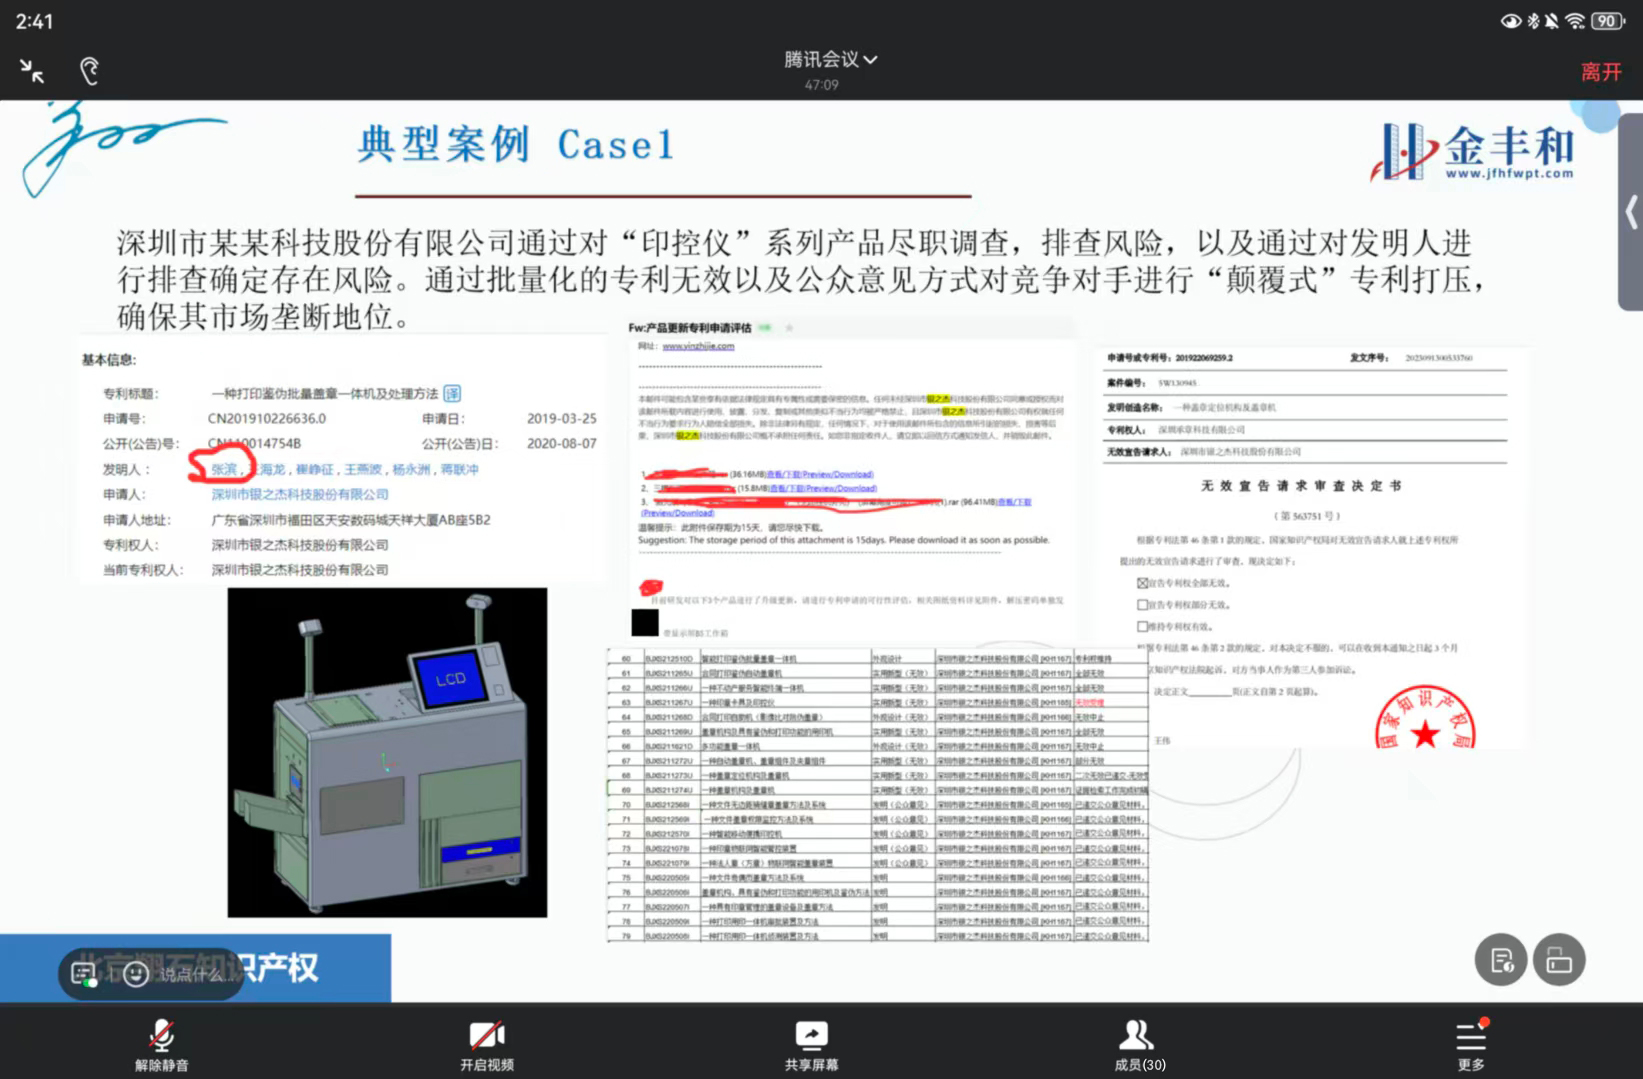Expand the right side panel chevron handle
The image size is (1643, 1079).
point(1631,212)
